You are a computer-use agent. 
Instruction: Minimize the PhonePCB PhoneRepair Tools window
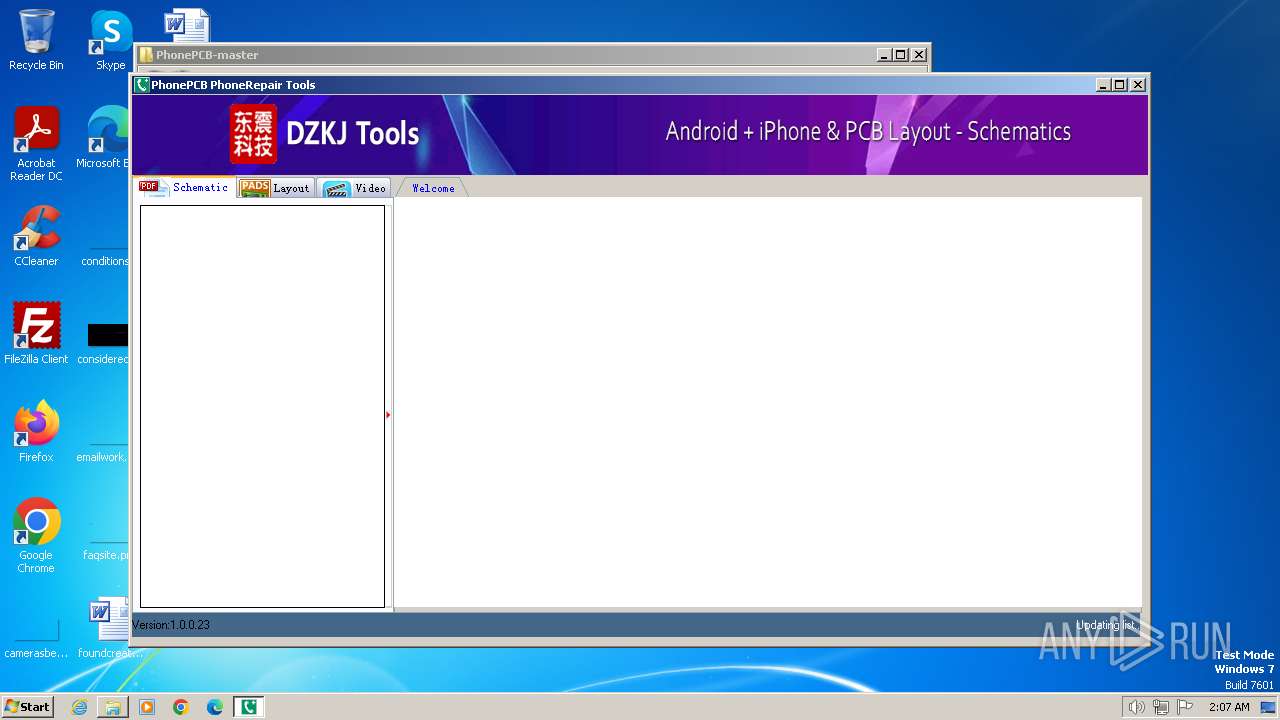tap(1103, 85)
